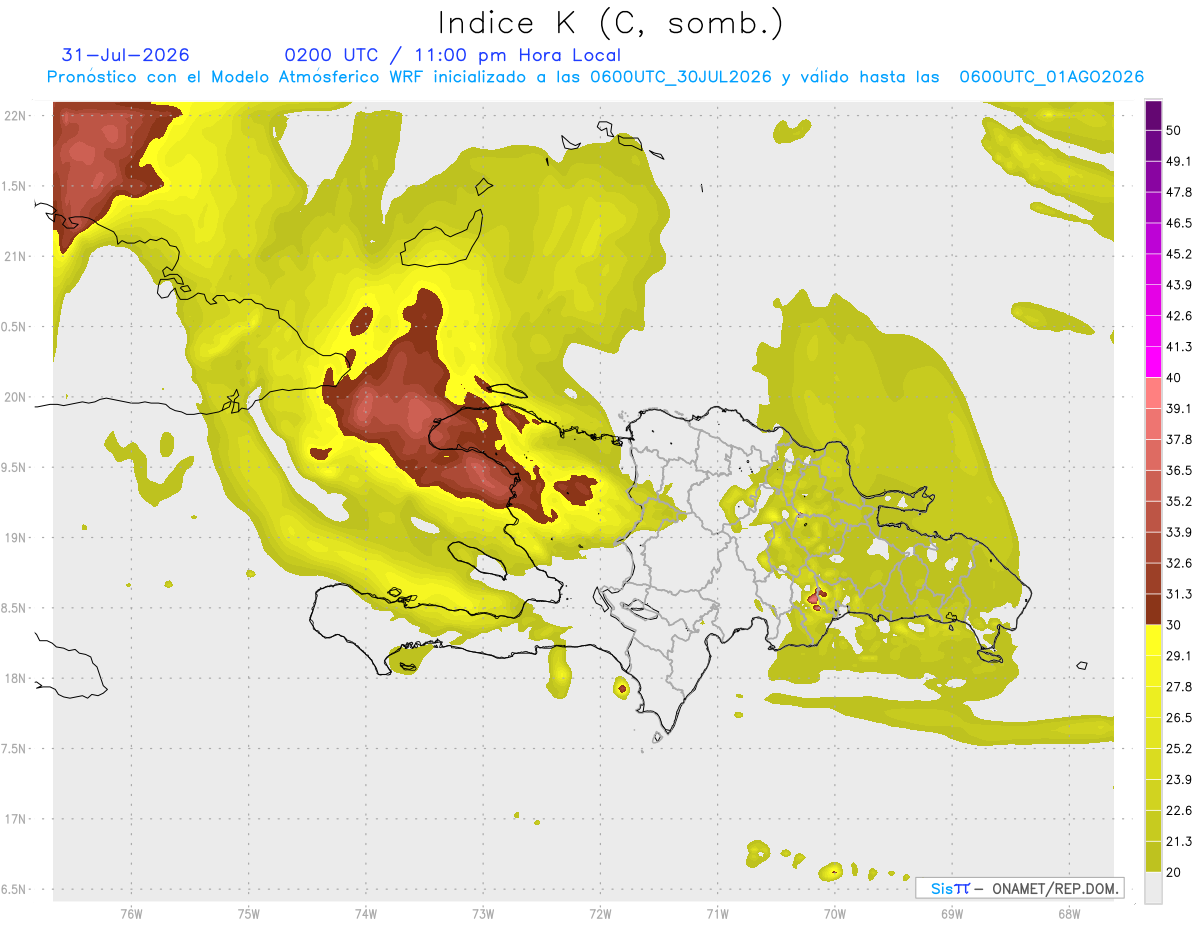1200x927 pixels.
Task: Pick the light gray colorbar band below 20
Action: [x=1154, y=888]
